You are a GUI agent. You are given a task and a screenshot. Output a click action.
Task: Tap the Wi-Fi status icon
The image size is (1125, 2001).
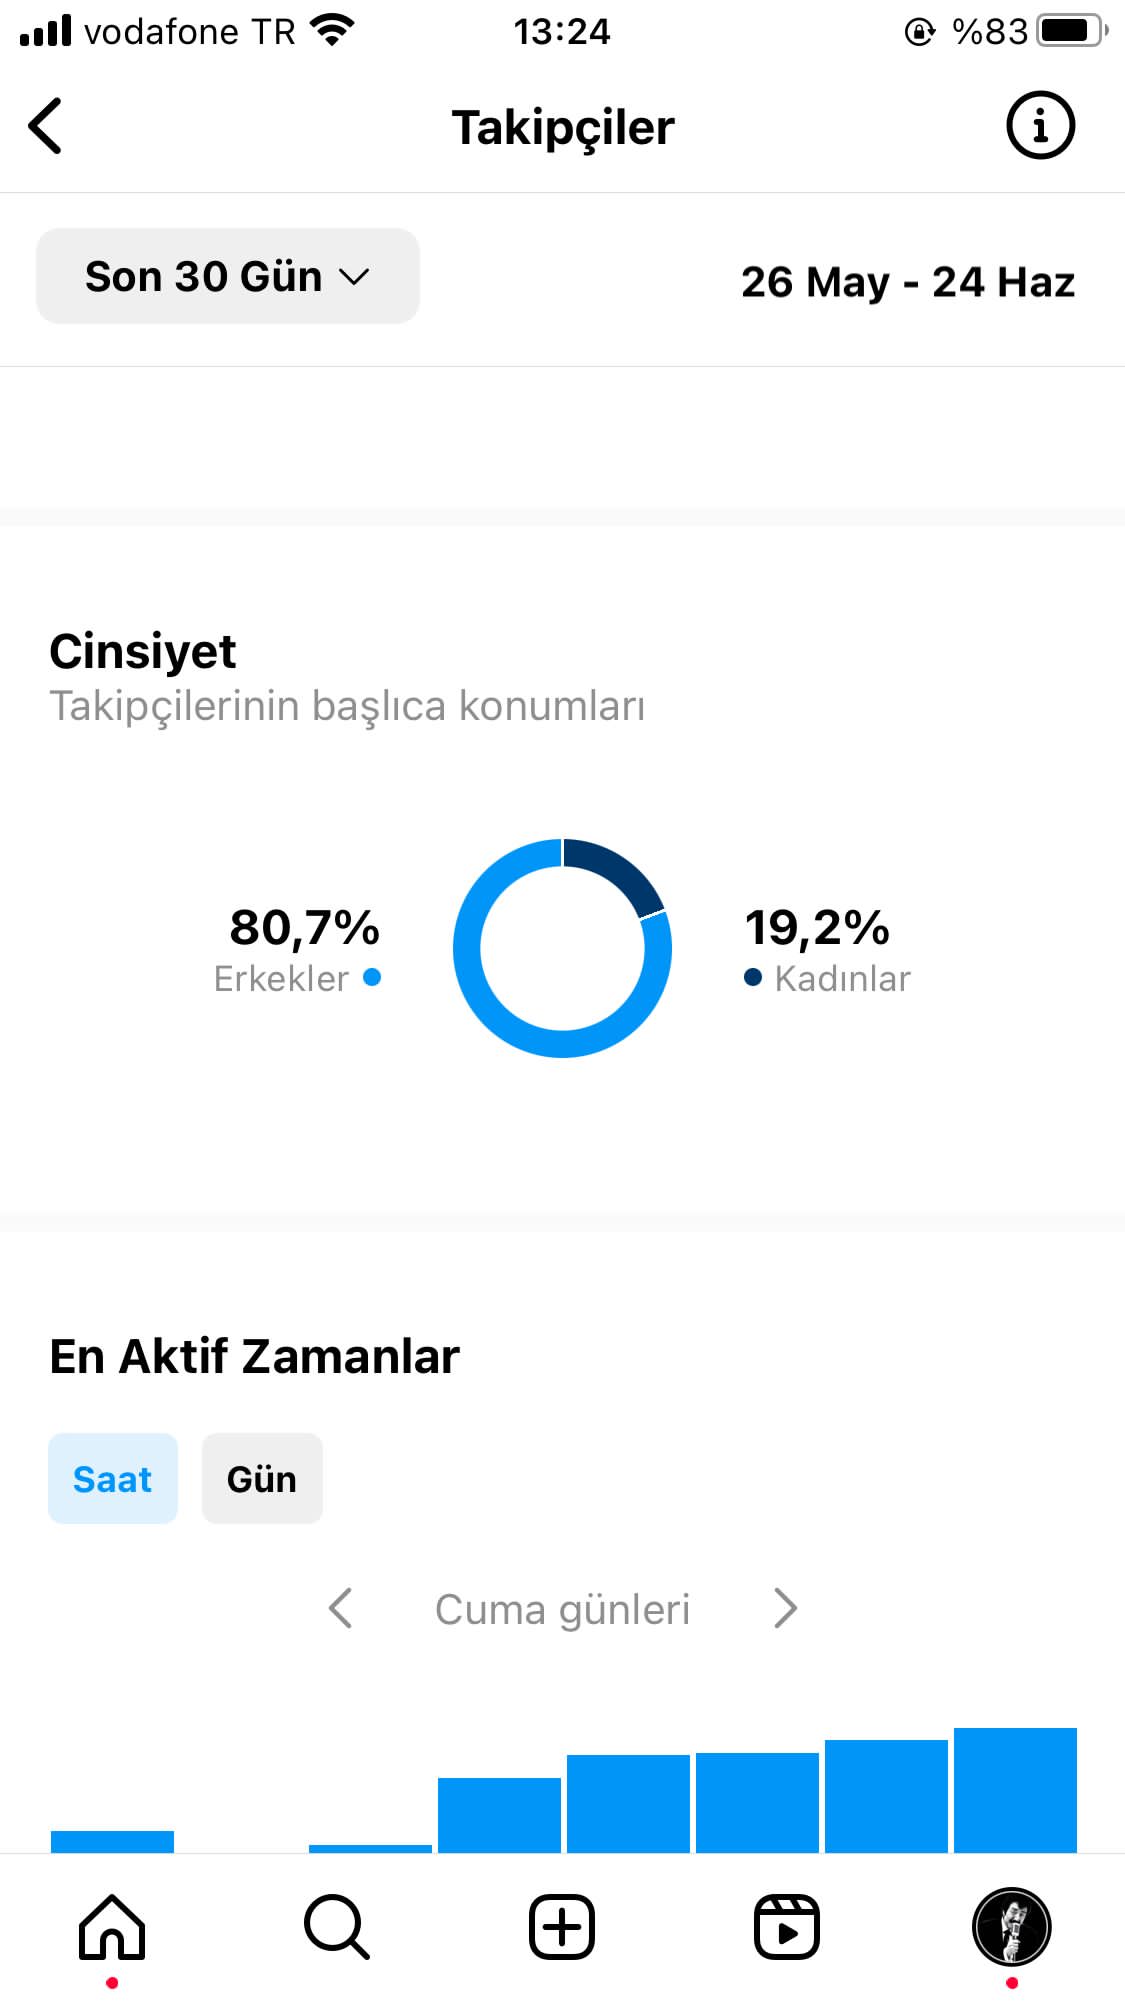coord(332,31)
